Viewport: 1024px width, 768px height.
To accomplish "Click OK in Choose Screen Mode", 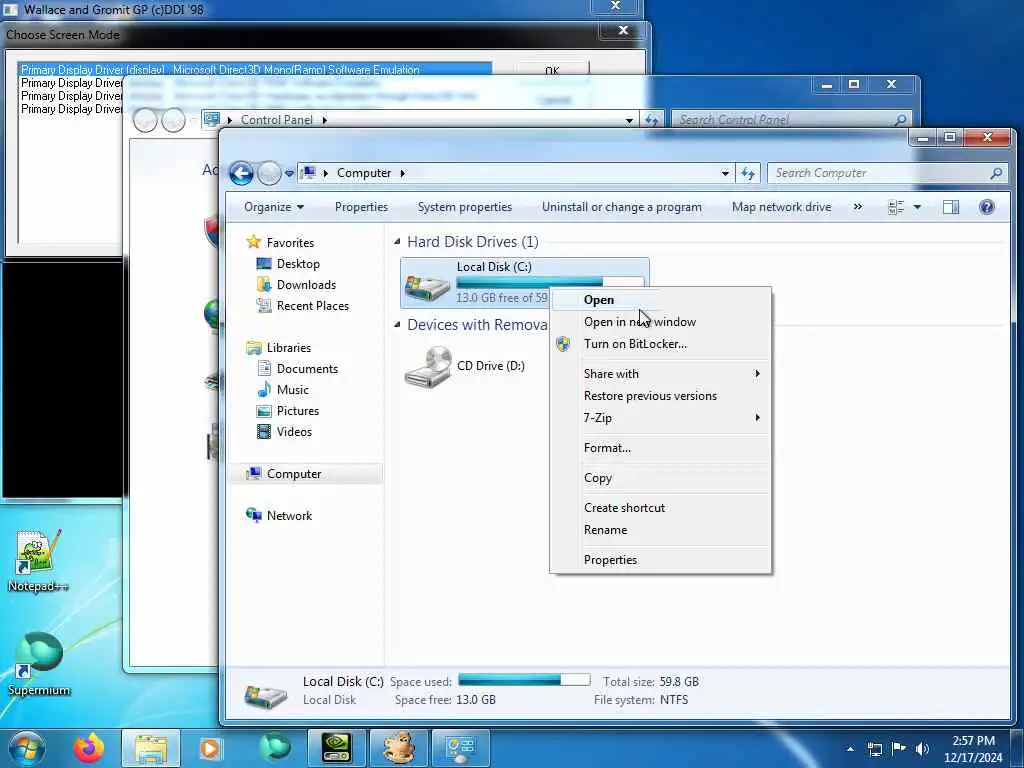I will (552, 71).
